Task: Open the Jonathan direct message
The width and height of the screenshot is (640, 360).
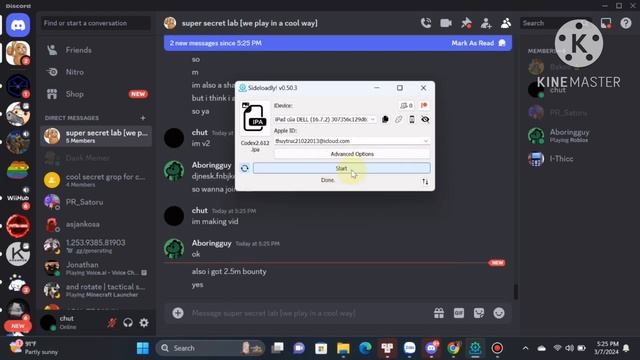Action: 96,268
